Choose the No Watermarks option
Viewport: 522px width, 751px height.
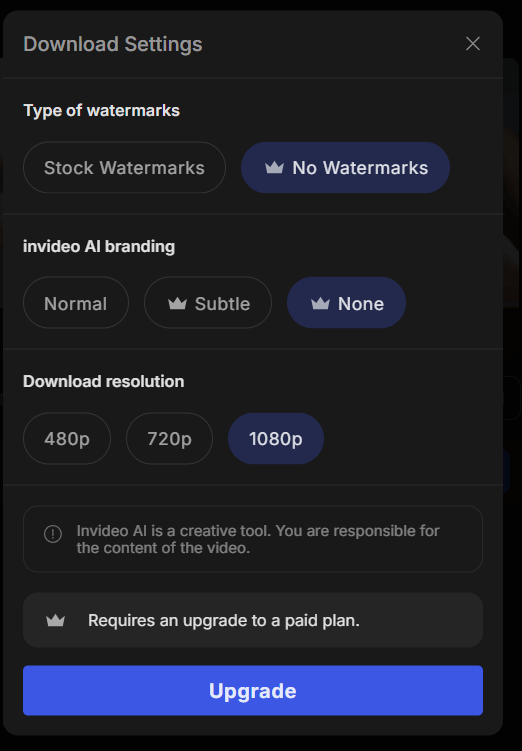pos(345,168)
